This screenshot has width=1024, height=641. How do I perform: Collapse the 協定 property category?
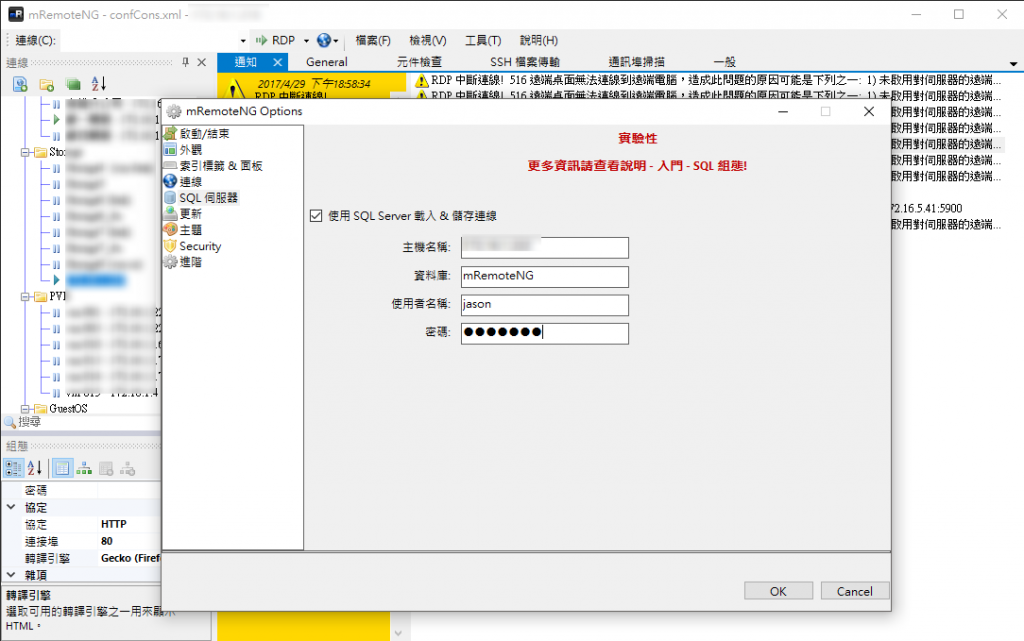(11, 507)
